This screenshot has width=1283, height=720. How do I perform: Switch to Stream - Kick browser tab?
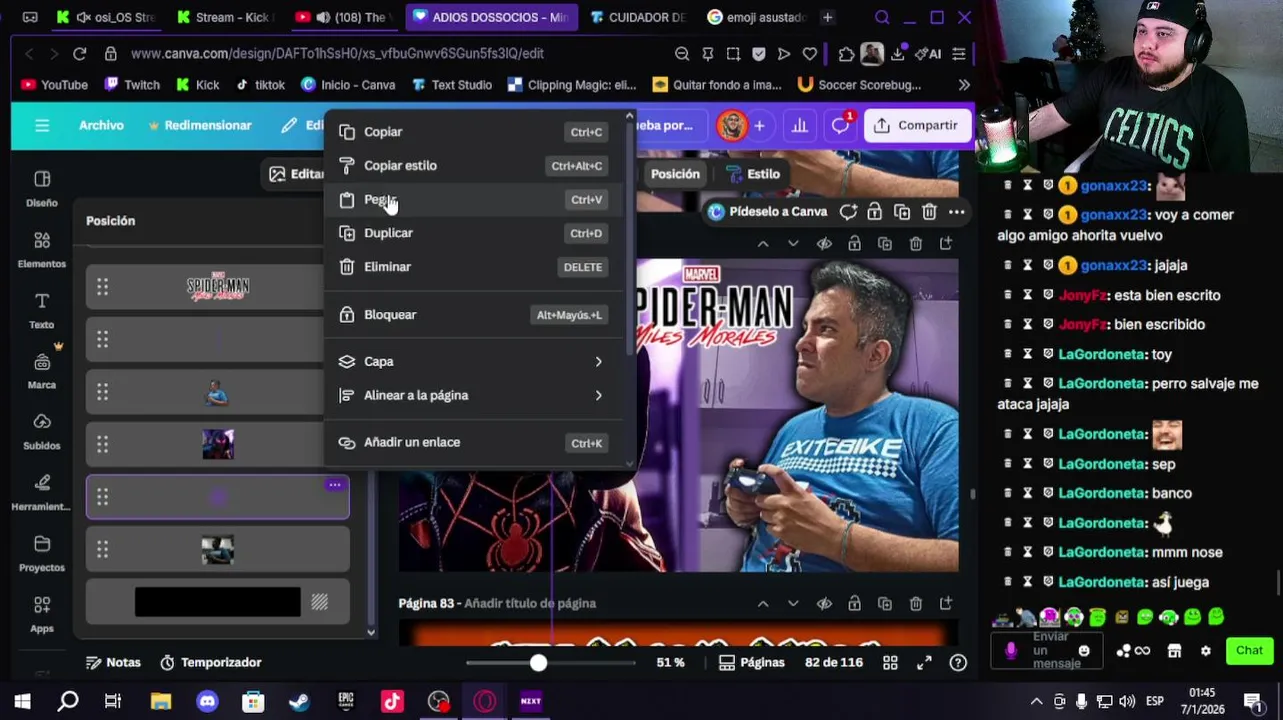(x=225, y=17)
